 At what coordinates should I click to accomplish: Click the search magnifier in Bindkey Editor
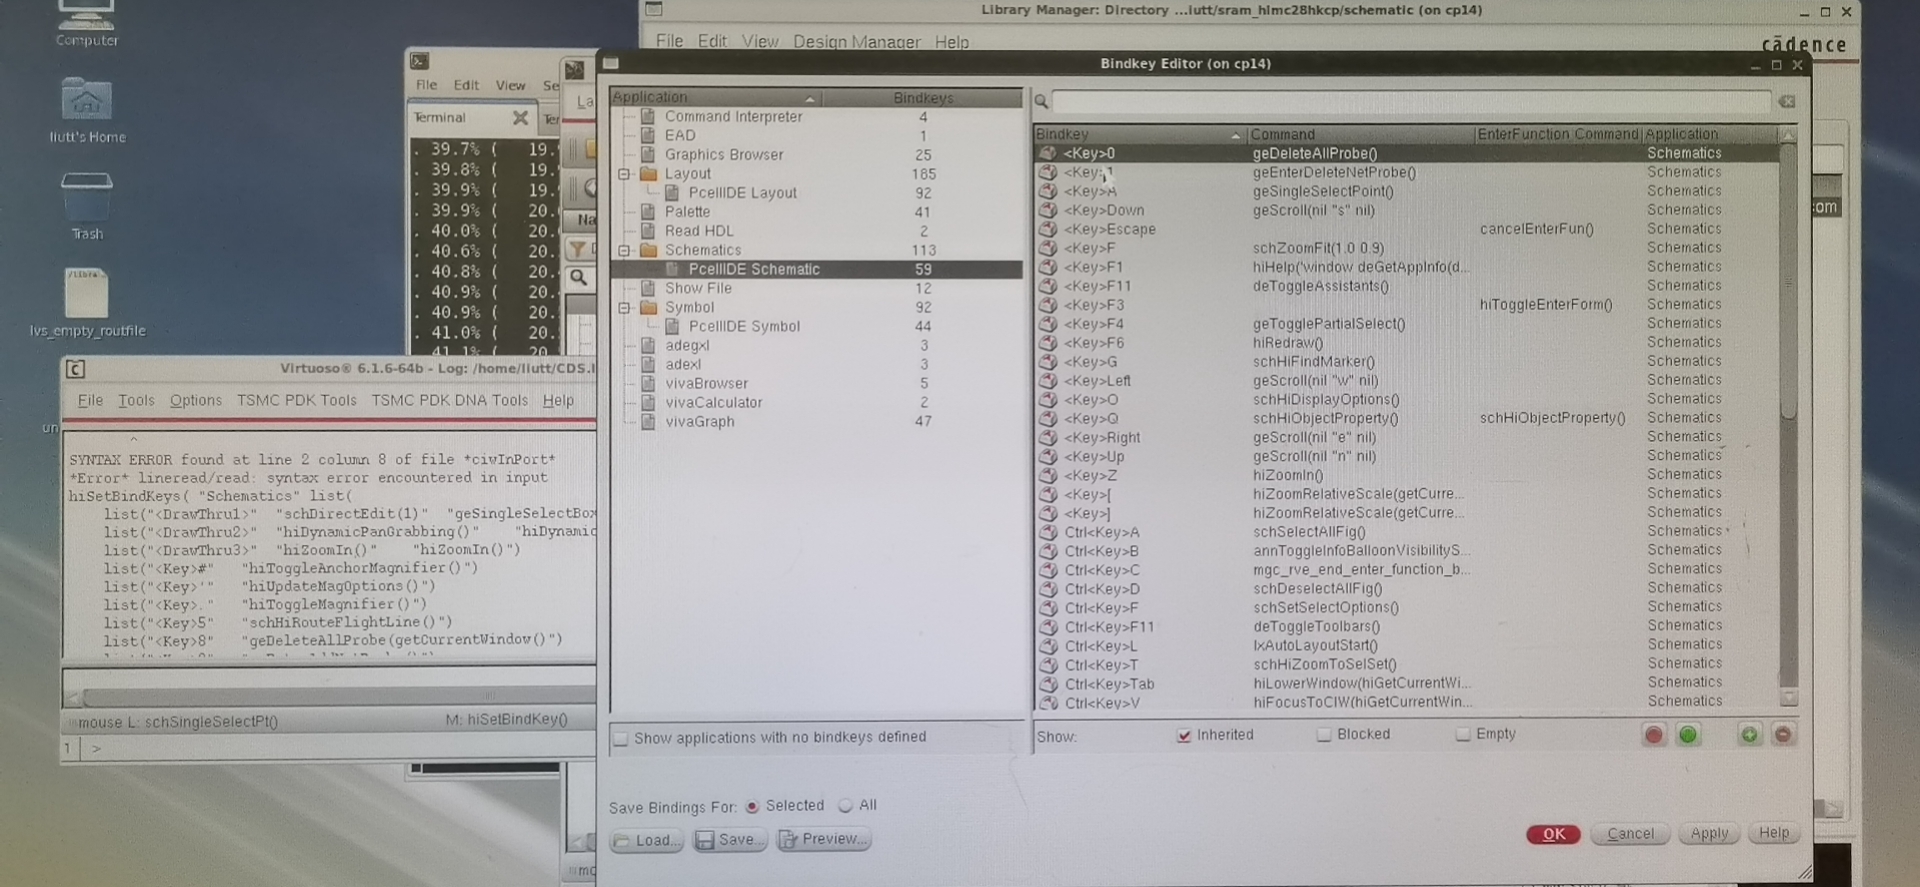pos(1041,101)
